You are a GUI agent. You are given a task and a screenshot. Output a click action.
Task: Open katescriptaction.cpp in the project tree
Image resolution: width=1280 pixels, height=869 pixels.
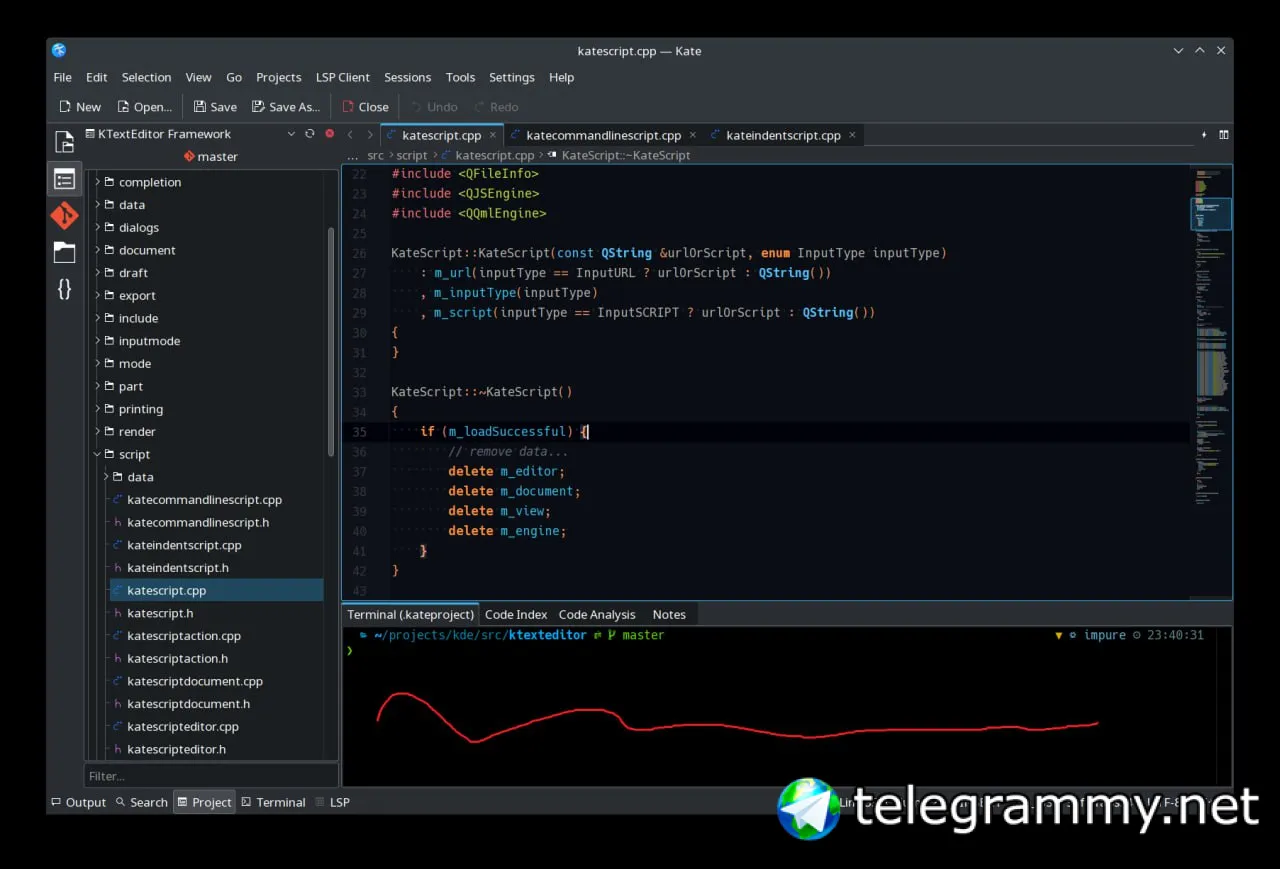coord(184,636)
